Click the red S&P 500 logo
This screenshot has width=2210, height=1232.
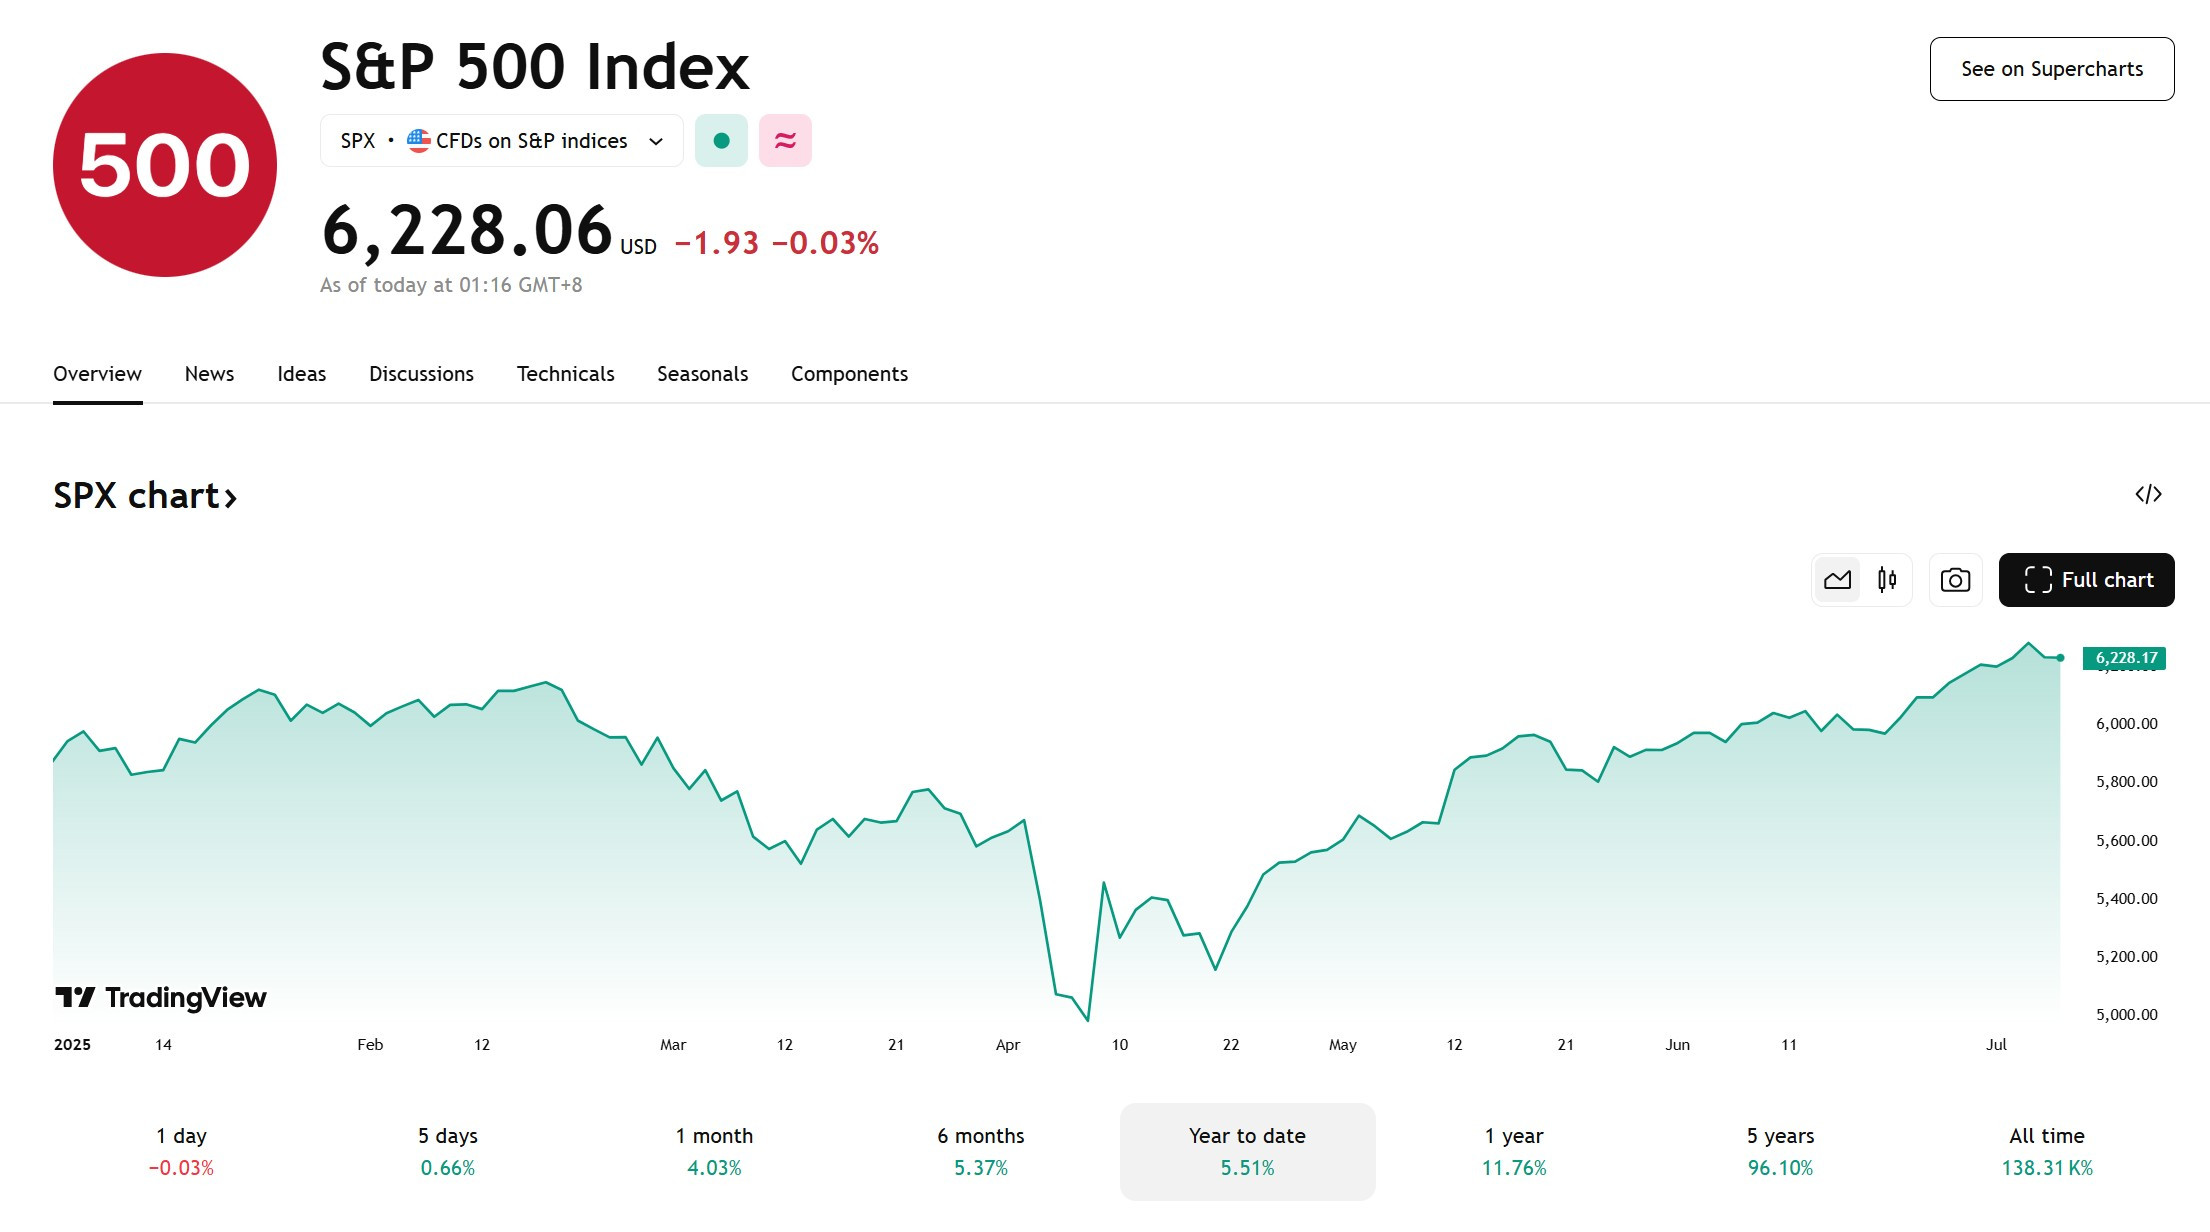165,165
